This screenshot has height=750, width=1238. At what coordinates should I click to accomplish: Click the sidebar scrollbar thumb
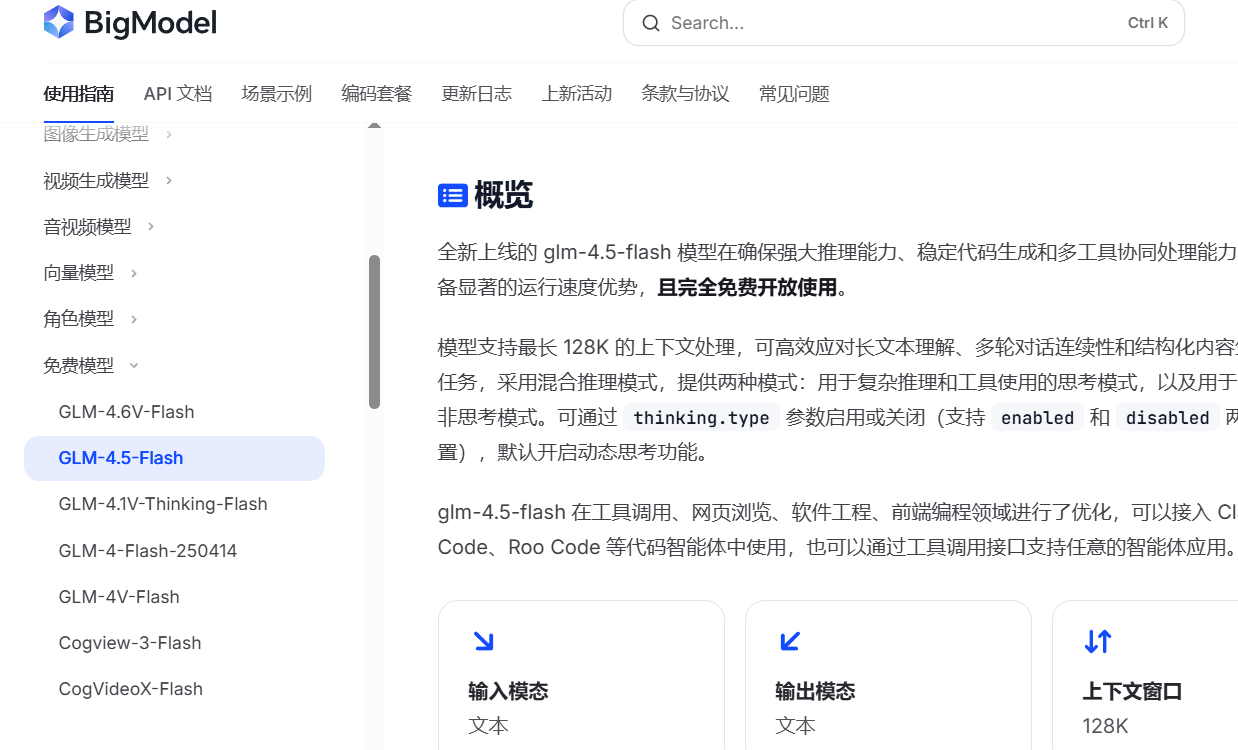(374, 332)
